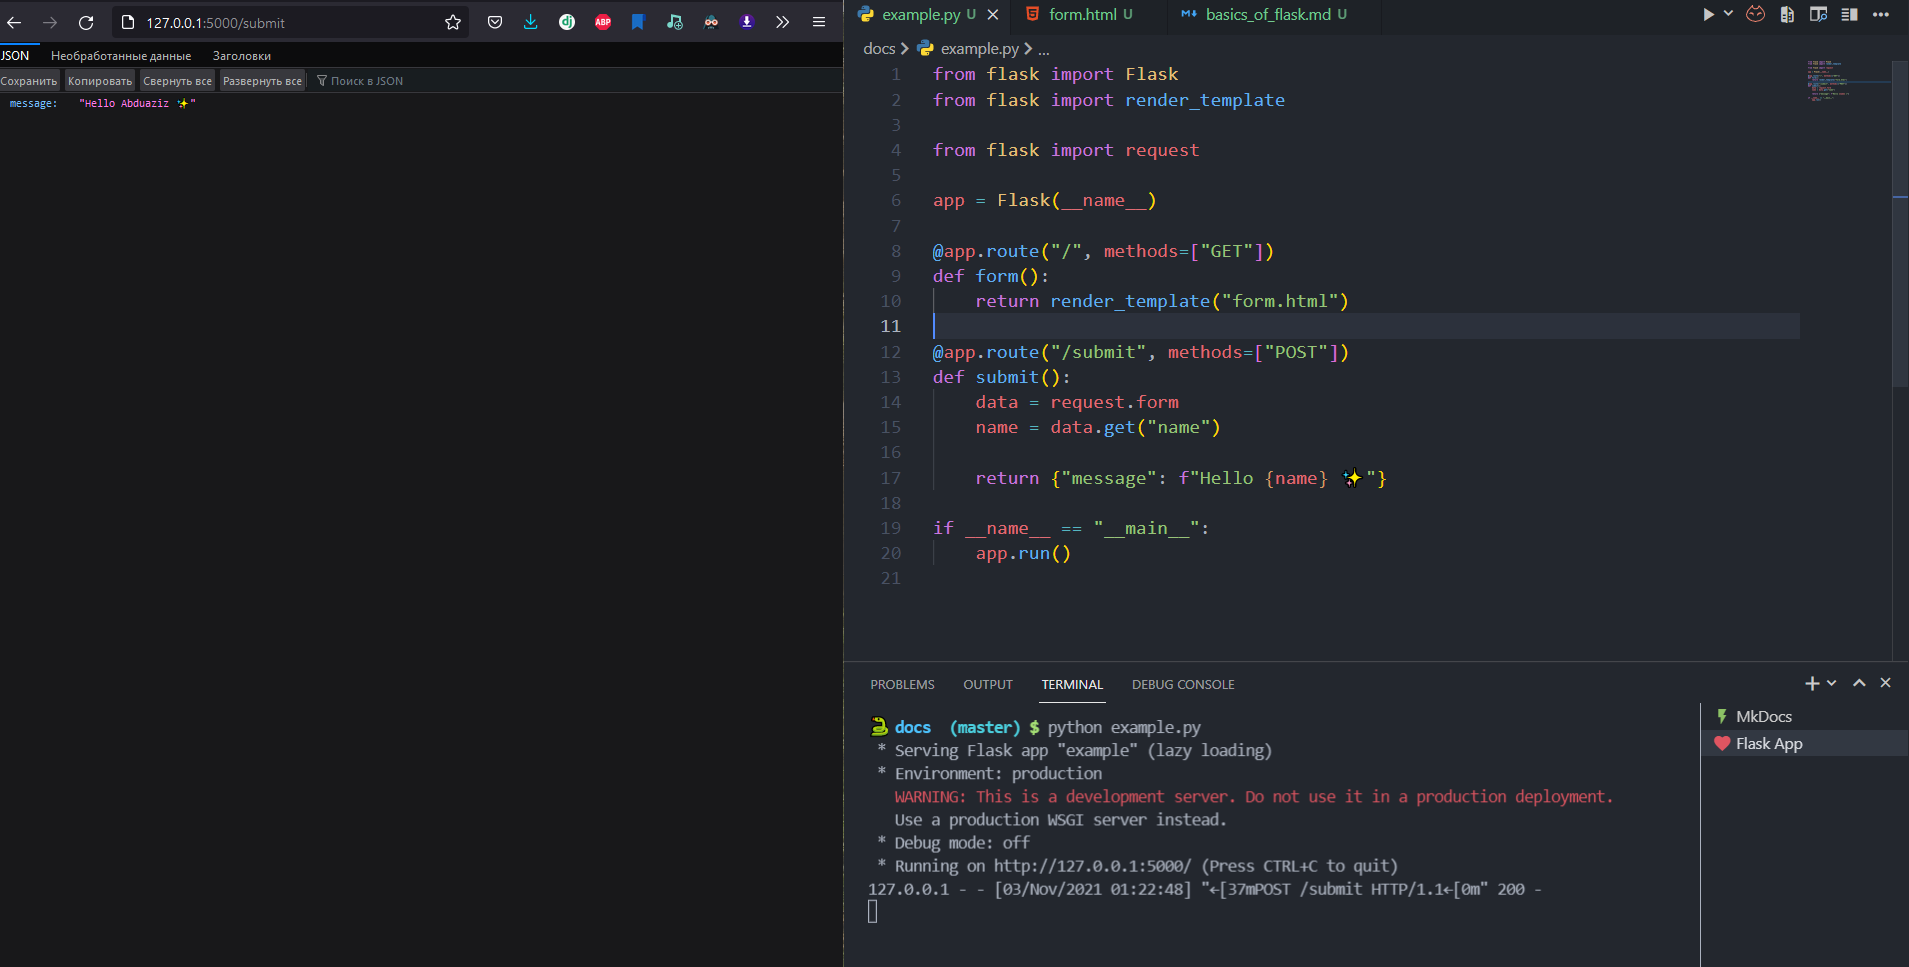Click the render_template("form.html") return line
This screenshot has height=967, width=1909.
tap(1162, 301)
